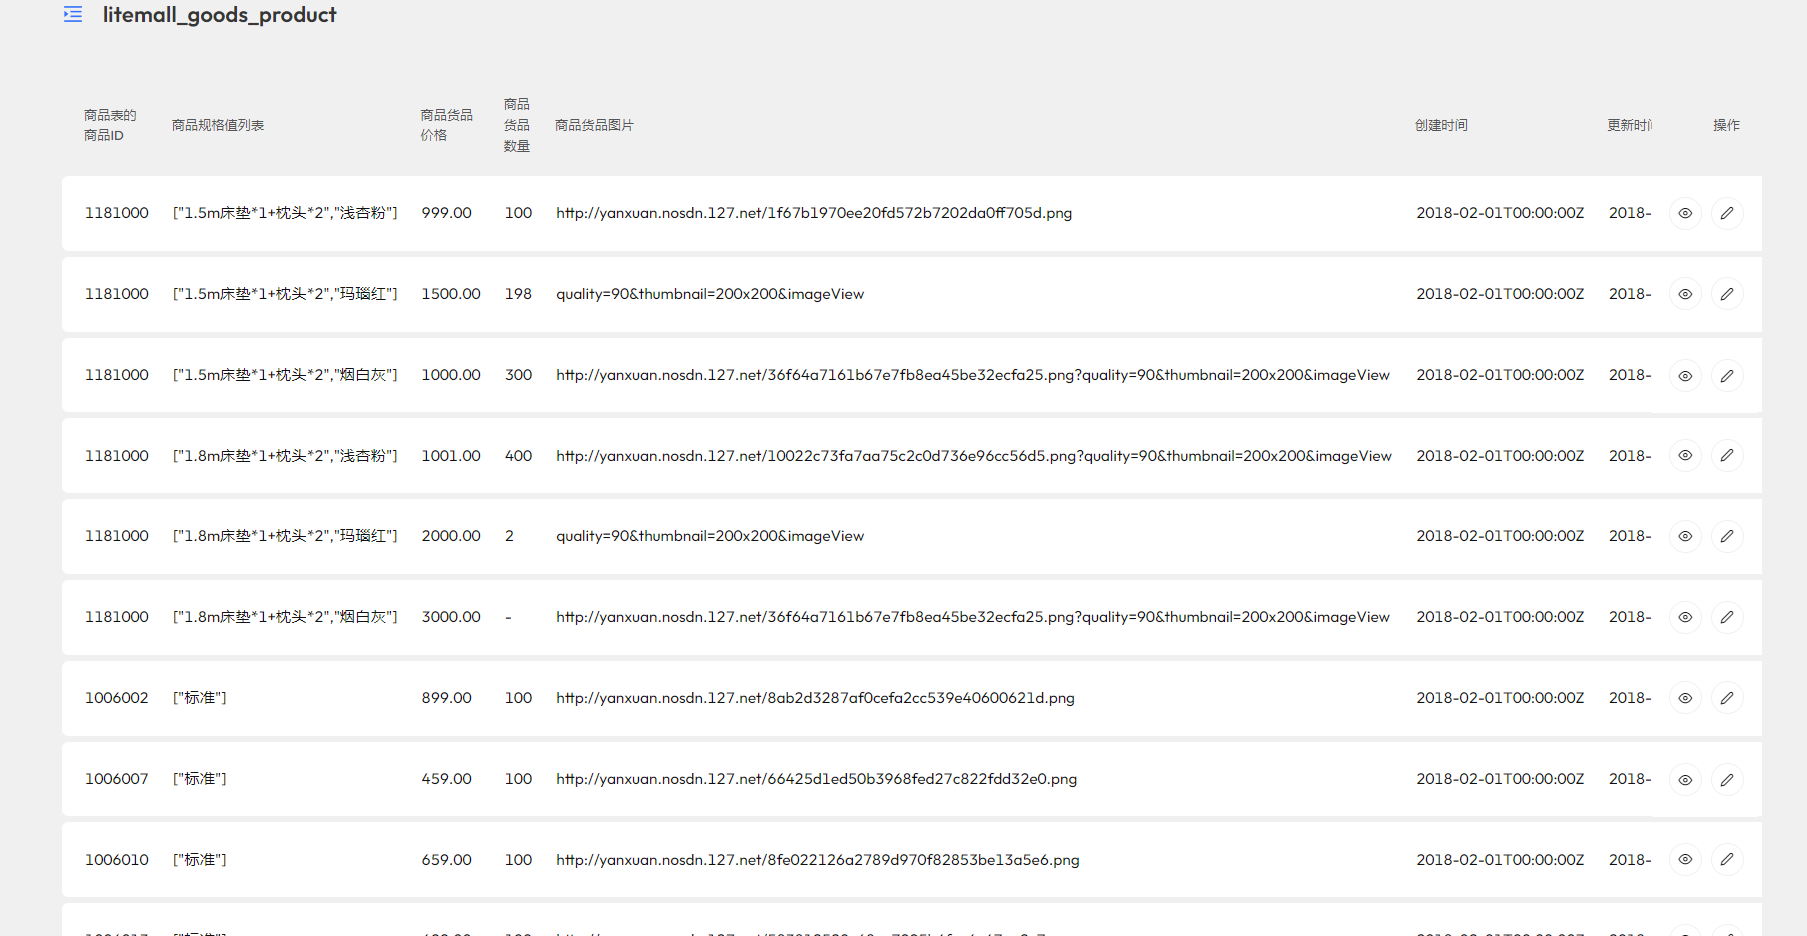Click the 商品货品价格 column header

446,125
